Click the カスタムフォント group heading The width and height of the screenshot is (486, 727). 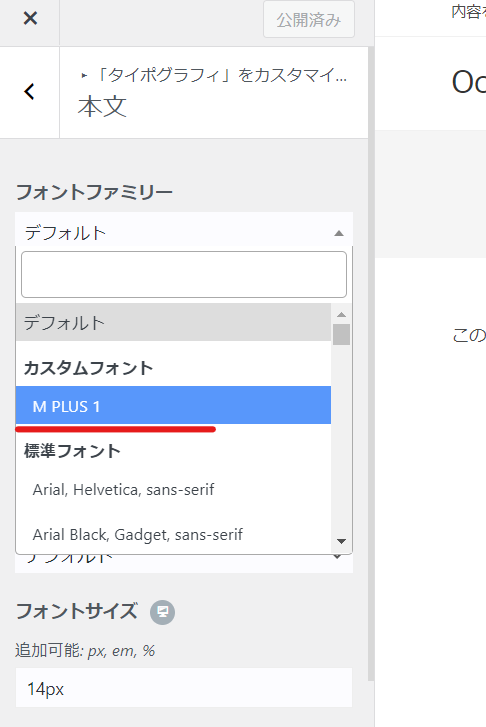click(x=88, y=368)
